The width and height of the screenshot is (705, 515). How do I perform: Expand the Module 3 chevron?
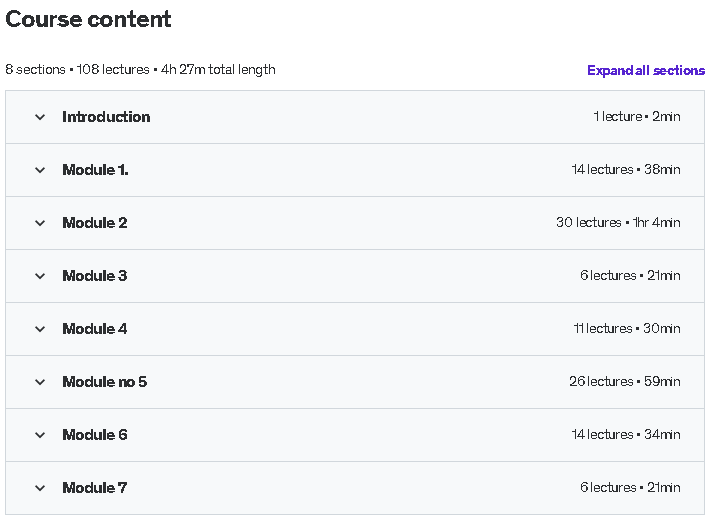point(40,276)
